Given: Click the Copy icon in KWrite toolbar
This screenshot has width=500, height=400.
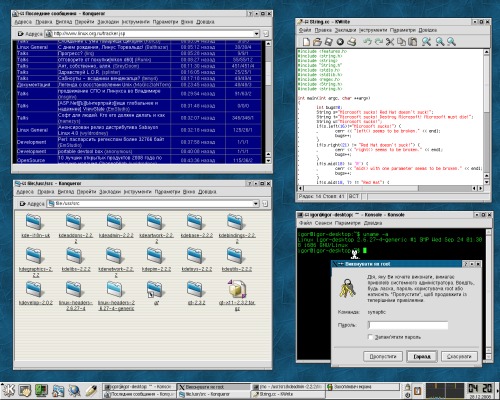Looking at the screenshot, I should (402, 42).
